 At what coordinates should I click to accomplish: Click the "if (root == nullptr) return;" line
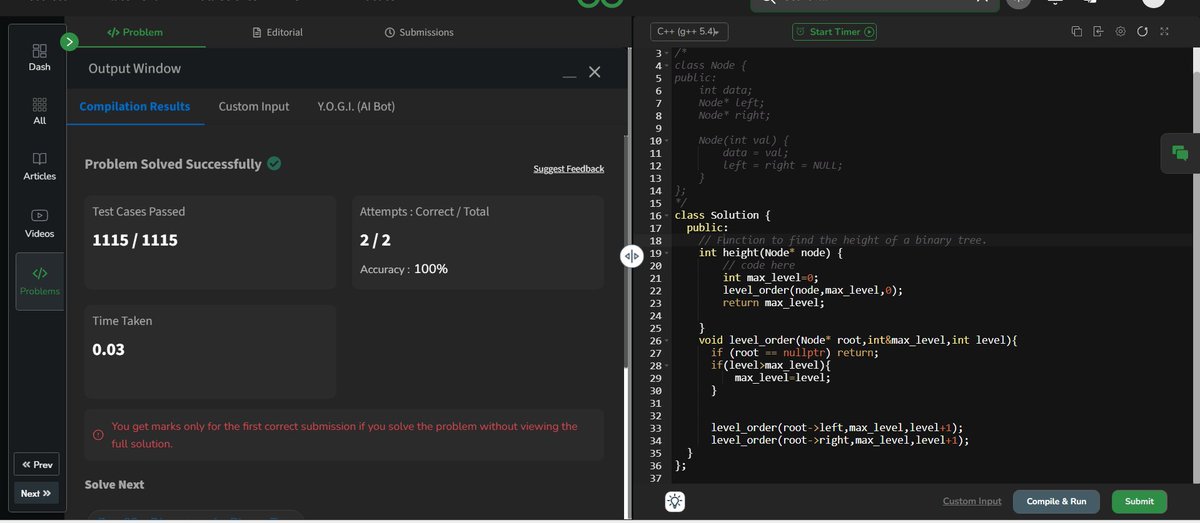pyautogui.click(x=794, y=353)
